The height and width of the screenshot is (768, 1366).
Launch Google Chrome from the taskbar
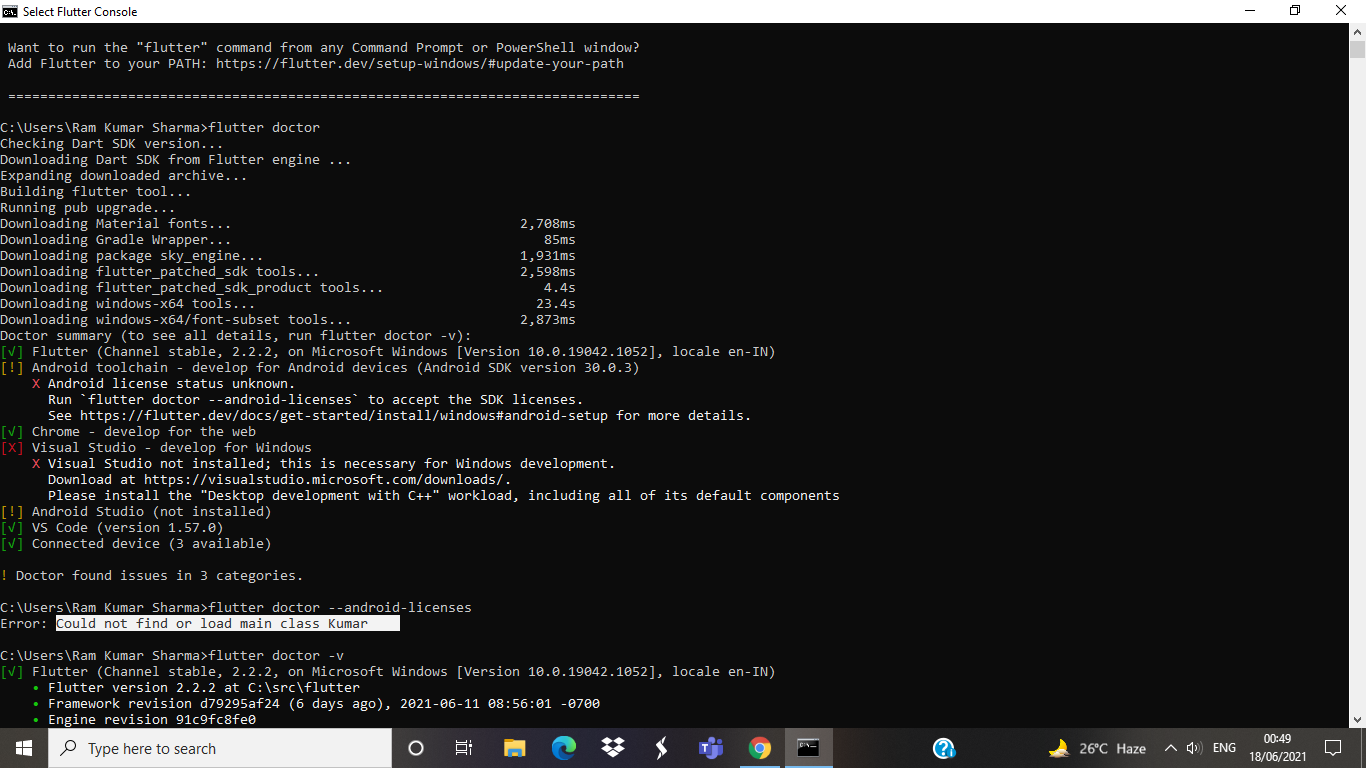[x=759, y=748]
